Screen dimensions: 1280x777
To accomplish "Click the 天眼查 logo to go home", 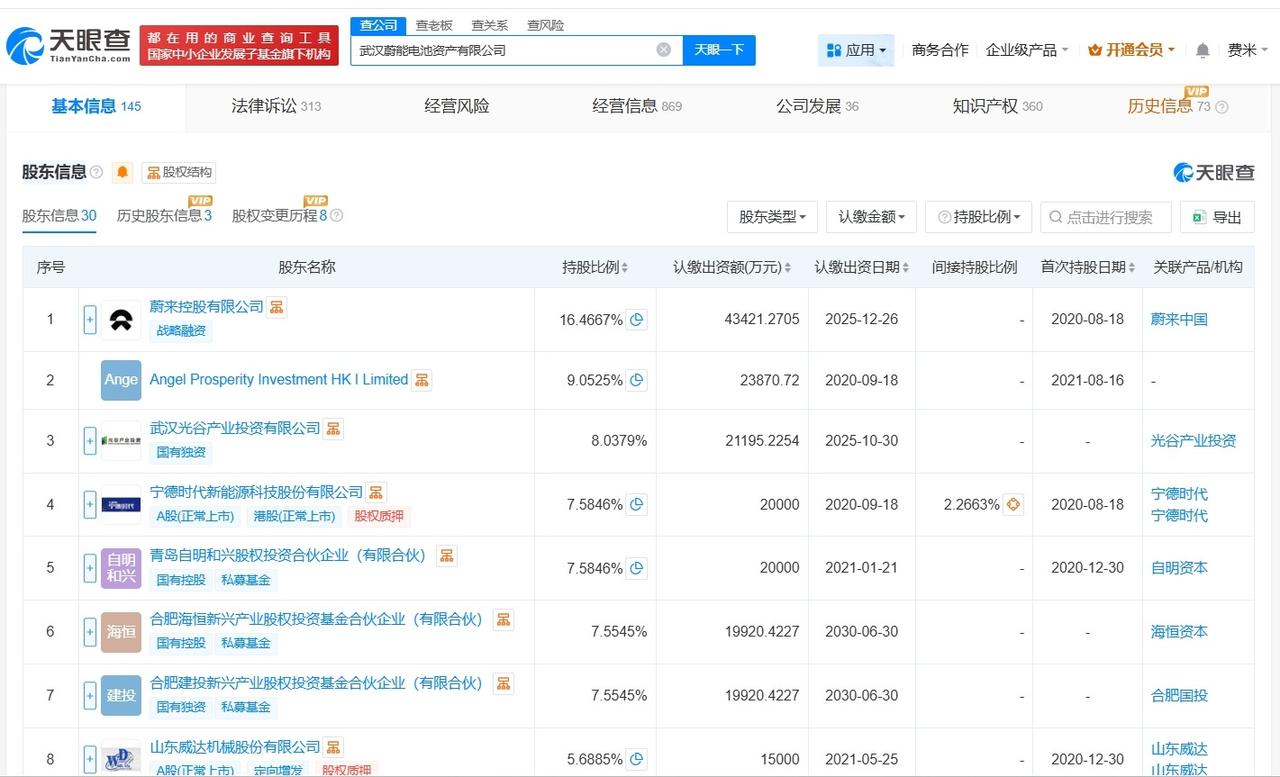I will coord(68,45).
